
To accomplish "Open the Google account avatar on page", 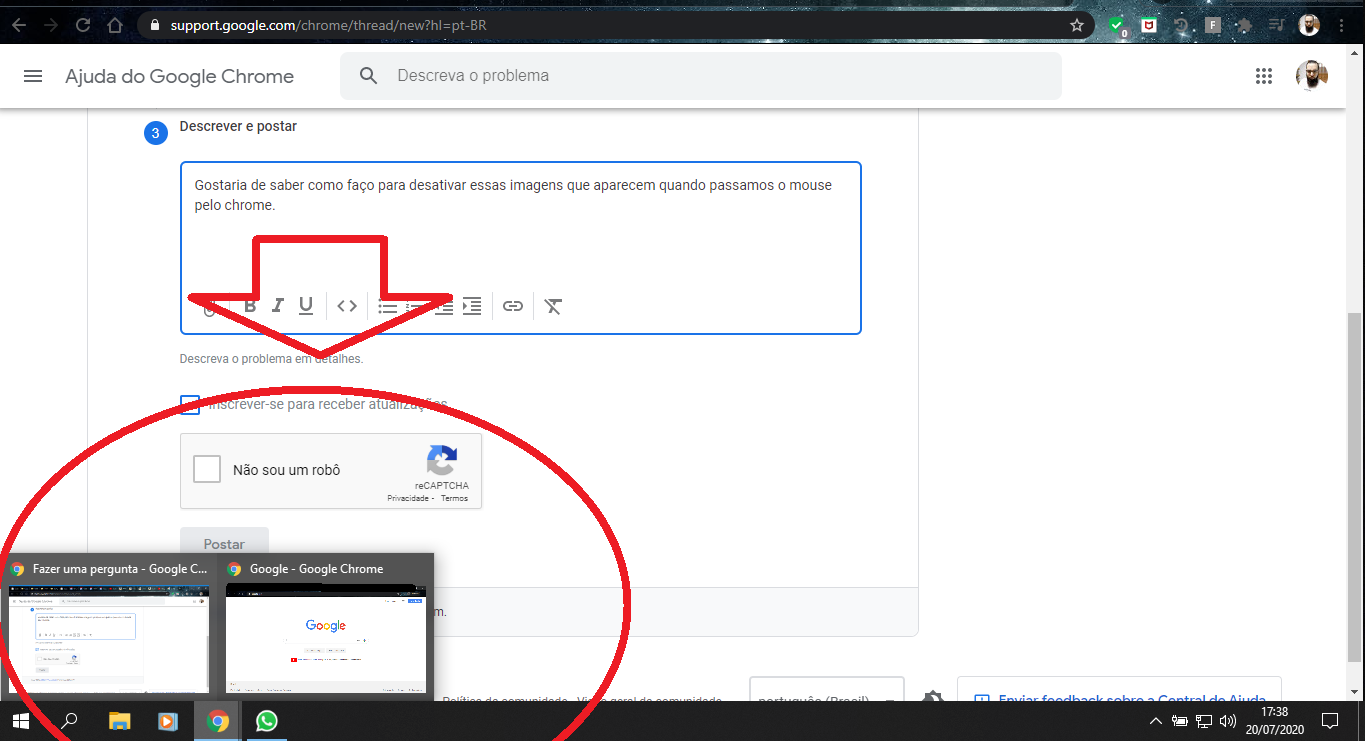I will [x=1312, y=75].
